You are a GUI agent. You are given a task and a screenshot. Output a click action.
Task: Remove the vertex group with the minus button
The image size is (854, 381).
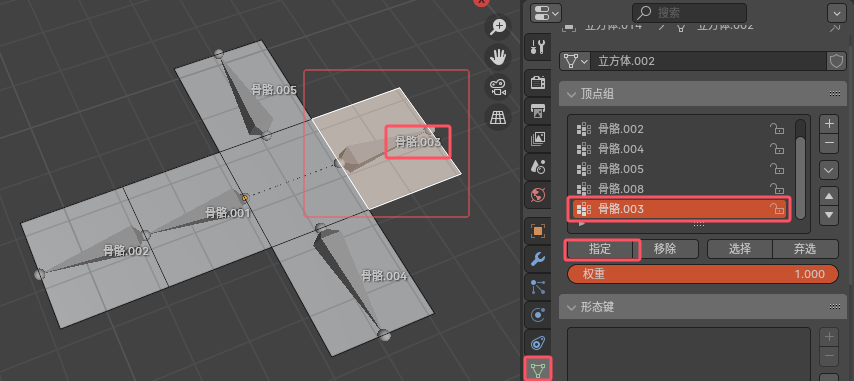click(x=829, y=143)
